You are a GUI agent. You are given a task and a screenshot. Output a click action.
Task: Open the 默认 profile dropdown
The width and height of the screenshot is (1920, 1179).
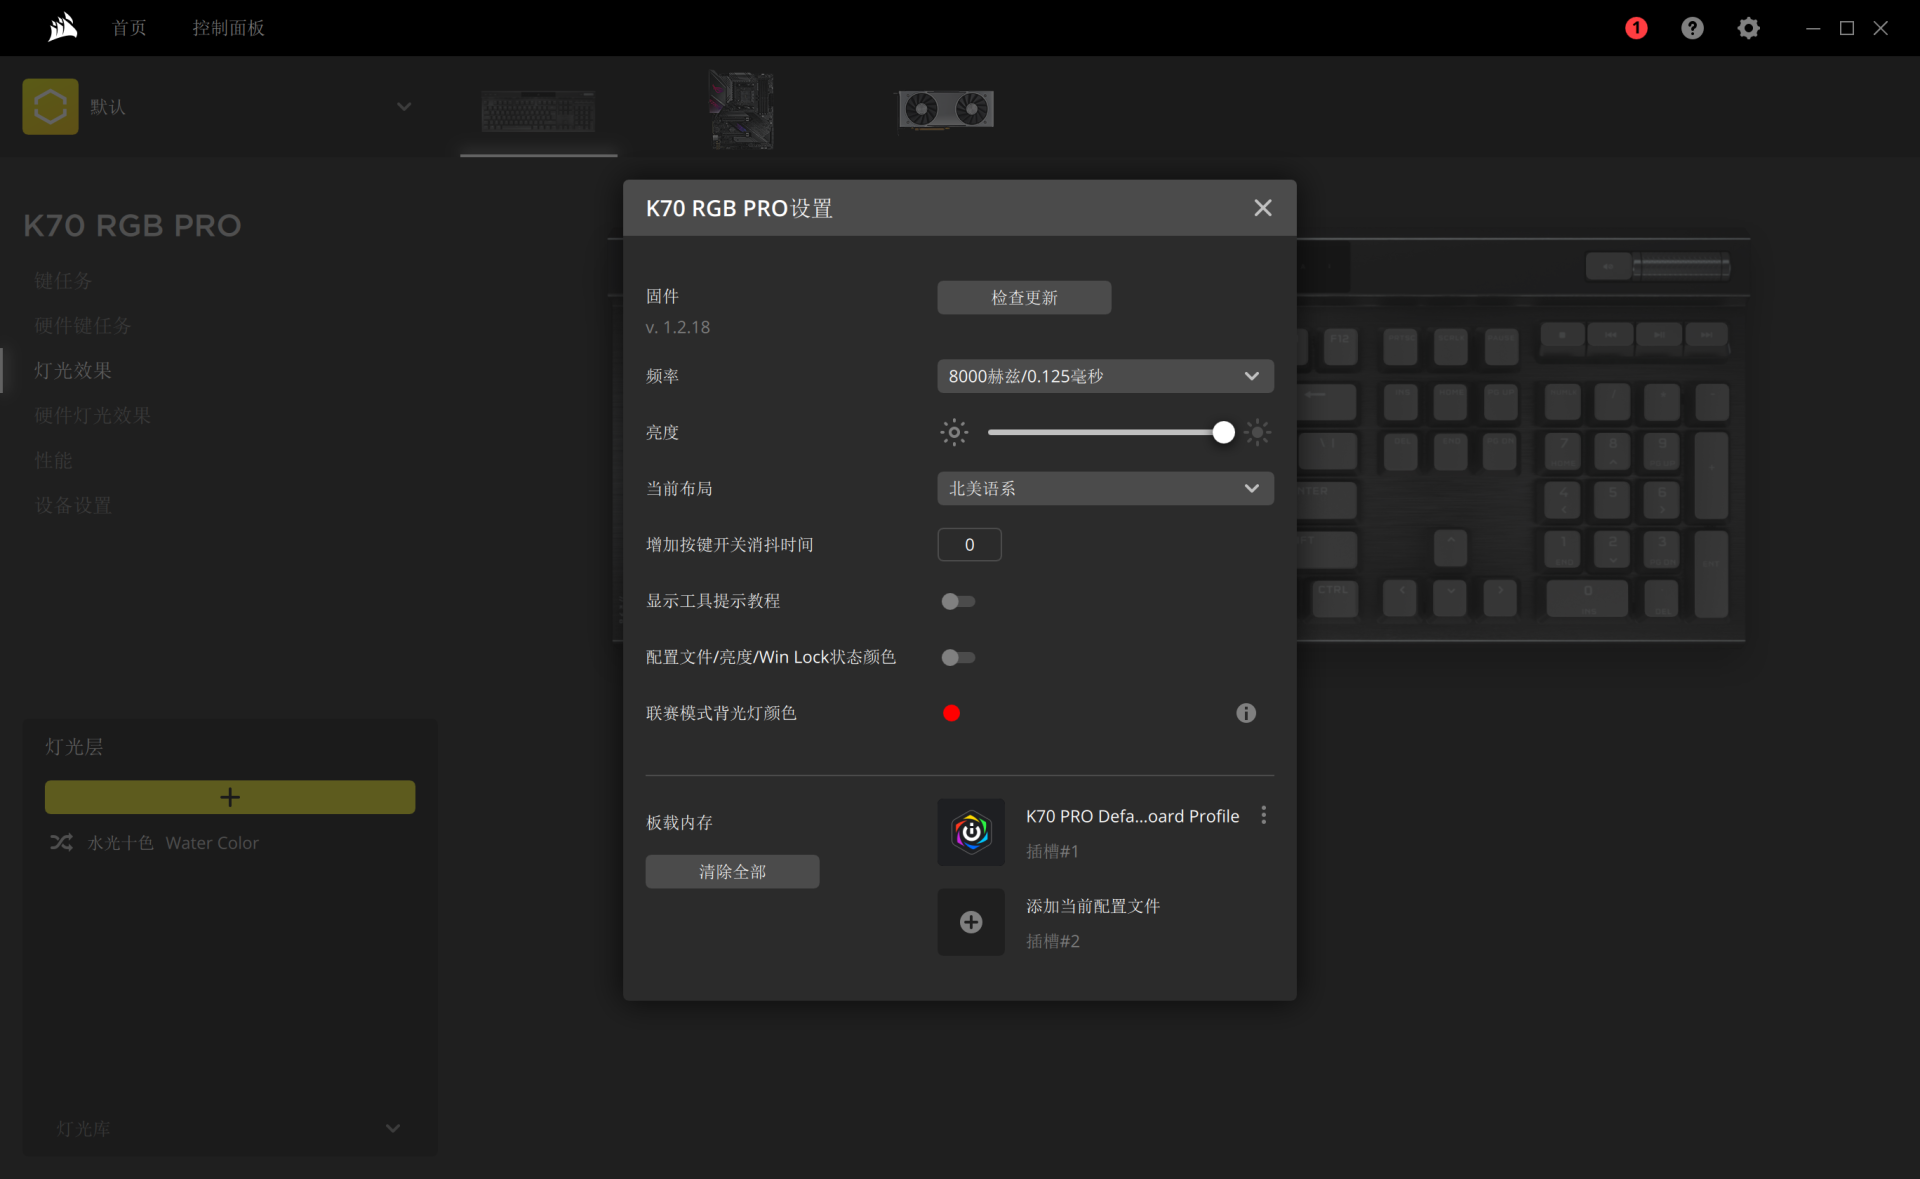pyautogui.click(x=403, y=106)
